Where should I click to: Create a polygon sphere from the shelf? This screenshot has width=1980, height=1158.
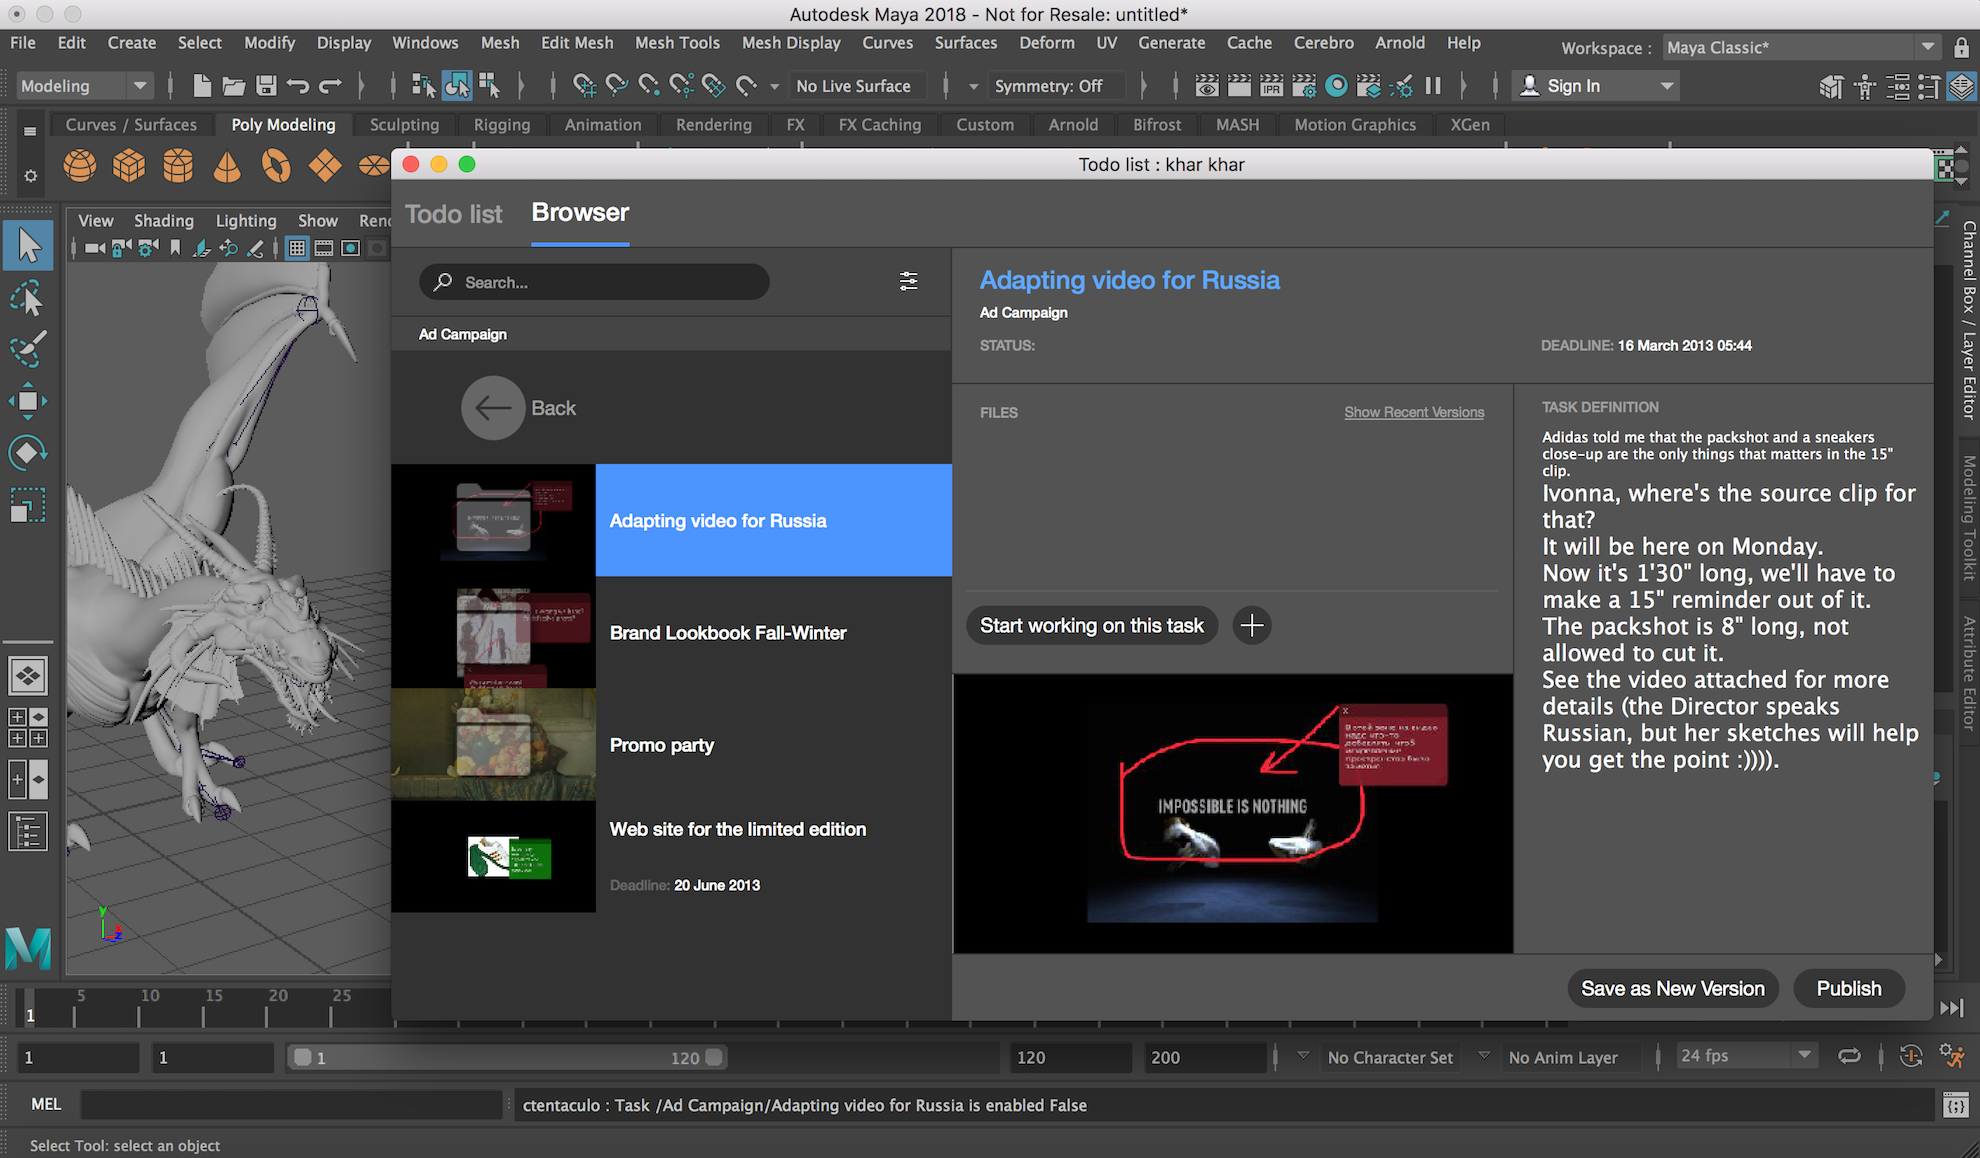80,165
